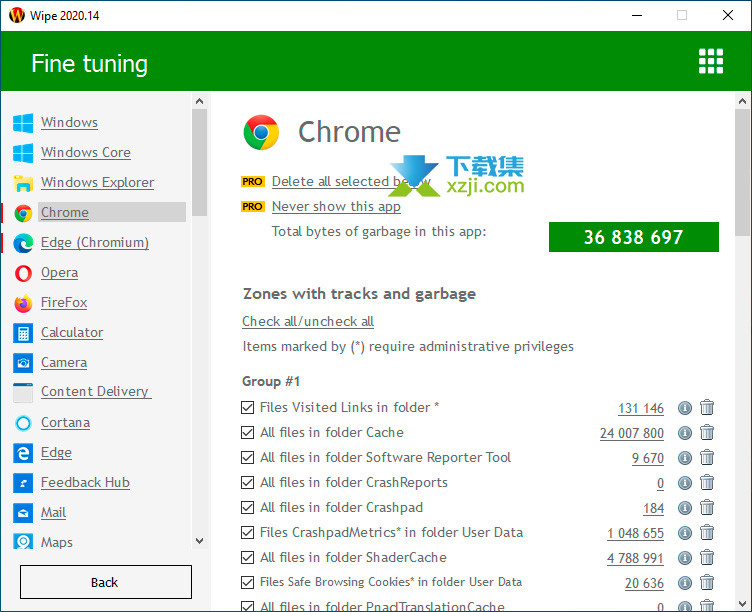Click Check all/uncheck all link
The image size is (752, 612).
pos(308,321)
